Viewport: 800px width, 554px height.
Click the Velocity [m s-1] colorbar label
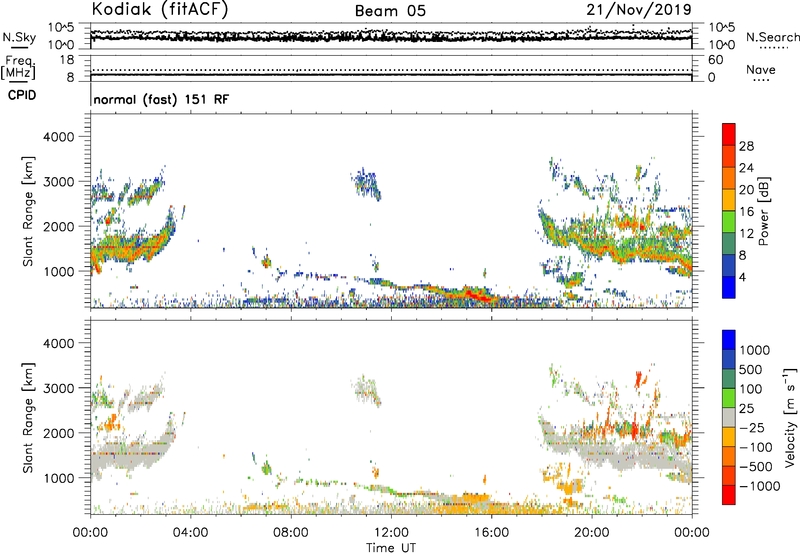coord(789,417)
